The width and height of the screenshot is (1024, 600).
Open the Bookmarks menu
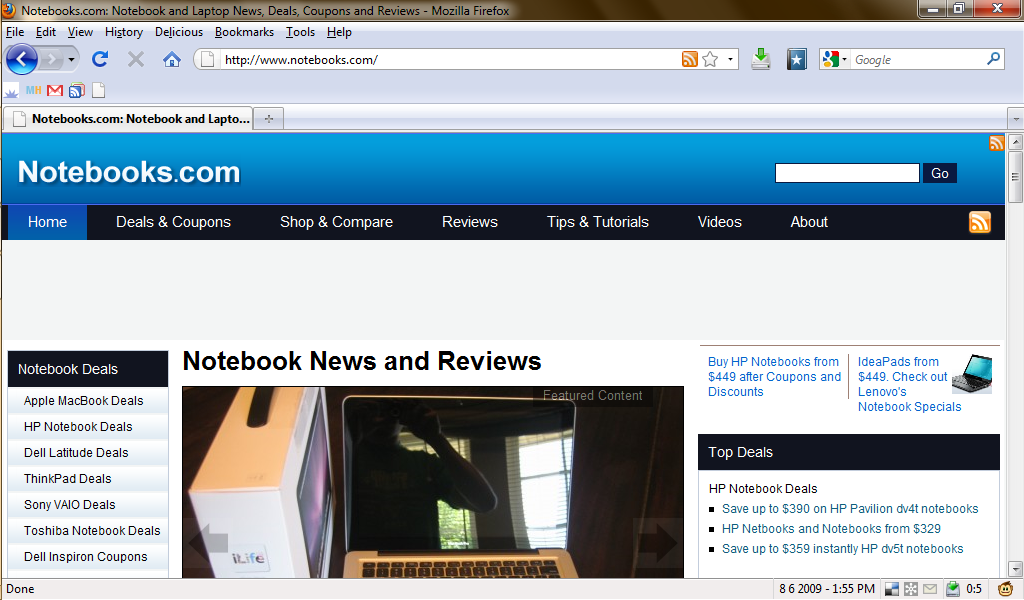pos(244,32)
